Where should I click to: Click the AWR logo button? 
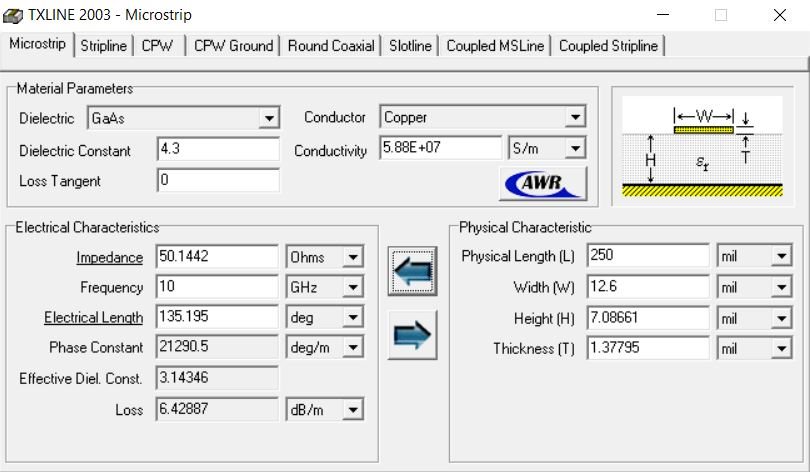coord(543,183)
